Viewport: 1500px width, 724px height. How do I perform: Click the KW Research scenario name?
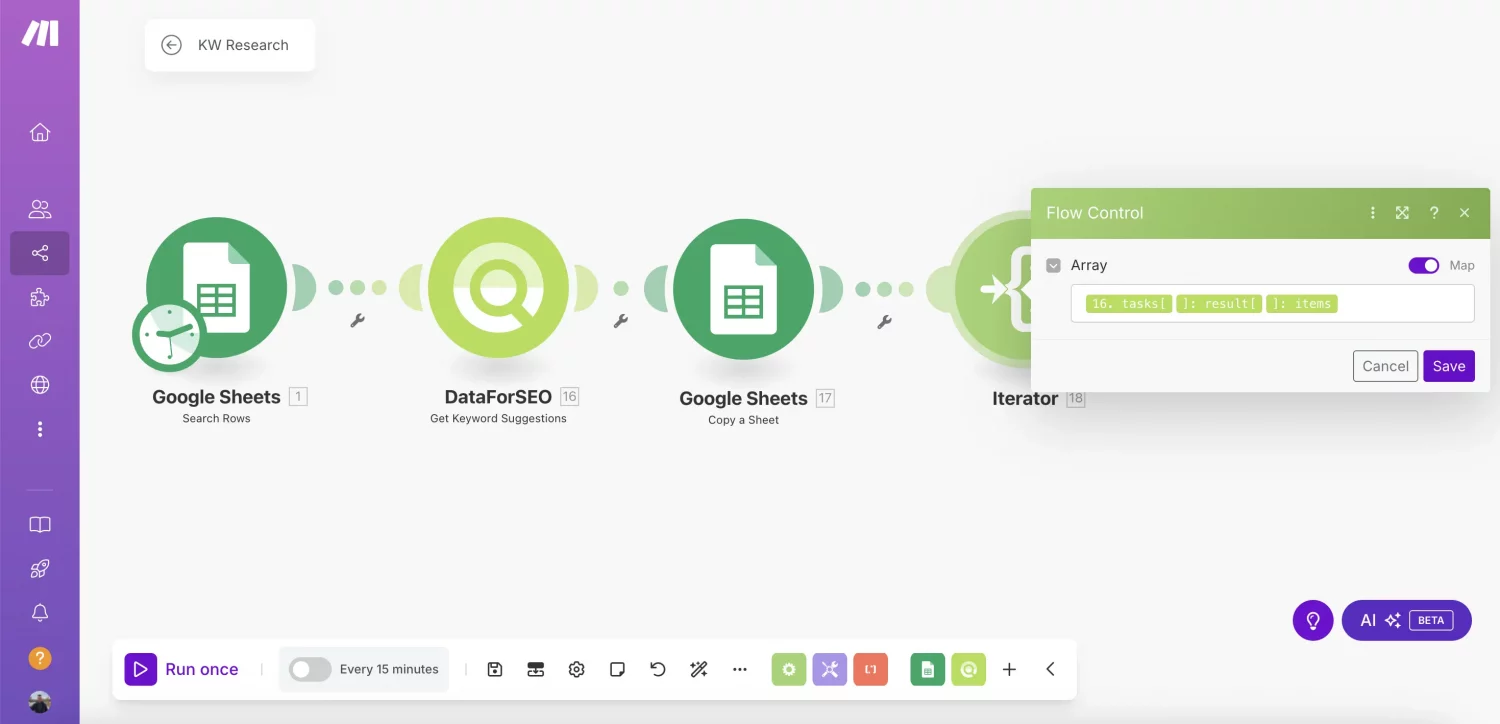tap(243, 45)
